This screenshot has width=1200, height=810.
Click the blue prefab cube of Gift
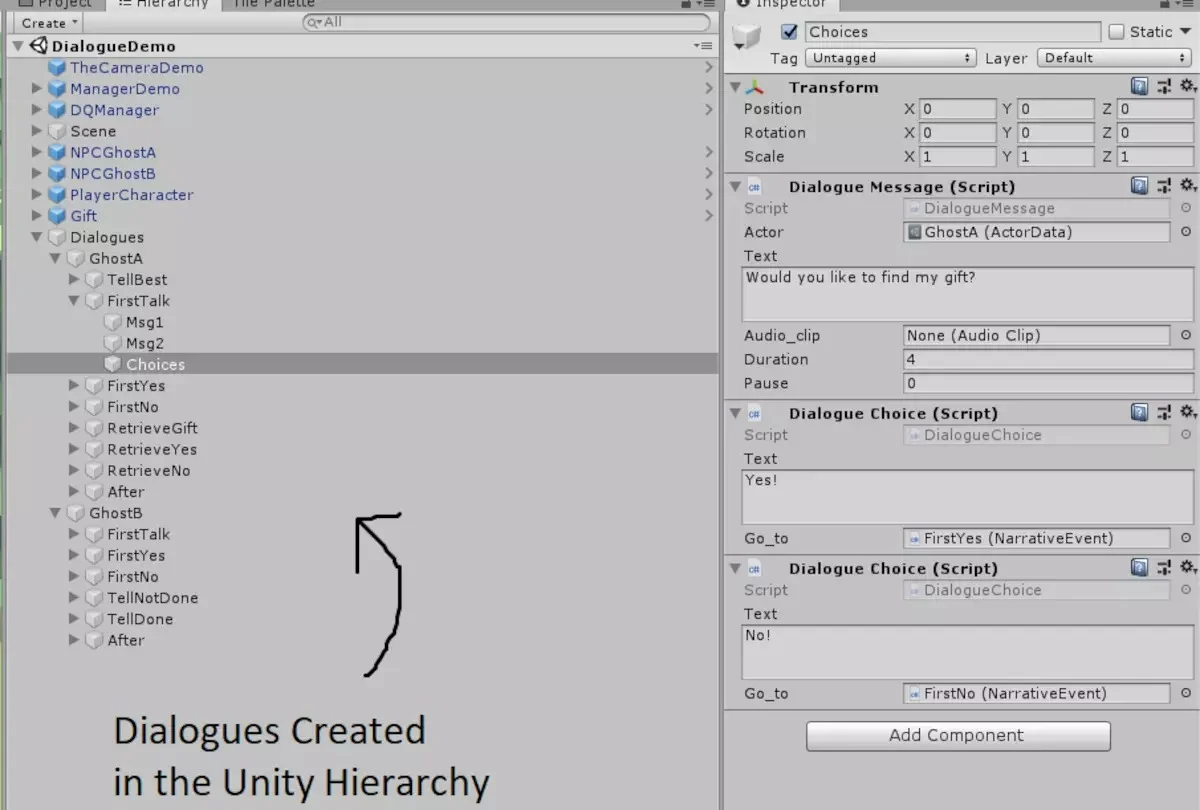tap(57, 216)
